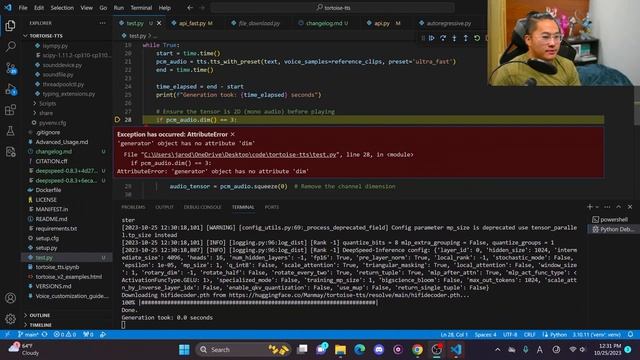Open Visual Studio Code from taskbar
This screenshot has width=640, height=360.
[456, 349]
